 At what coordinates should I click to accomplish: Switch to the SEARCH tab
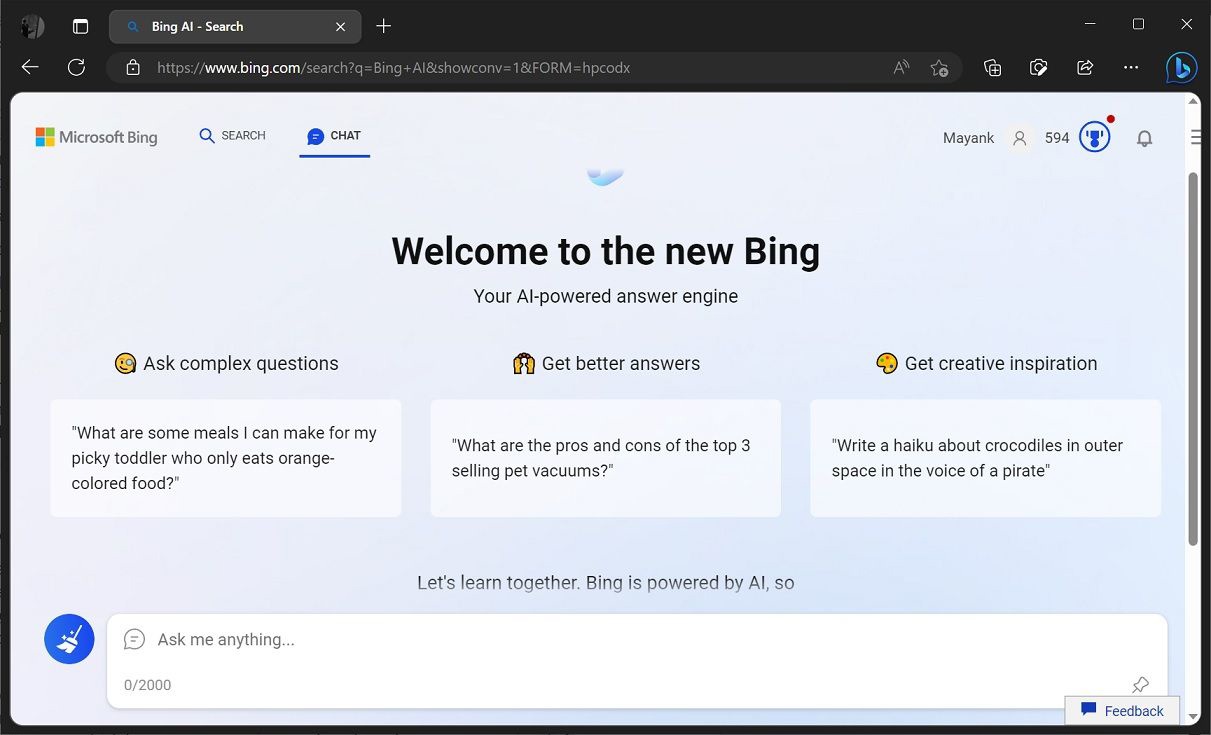[232, 135]
